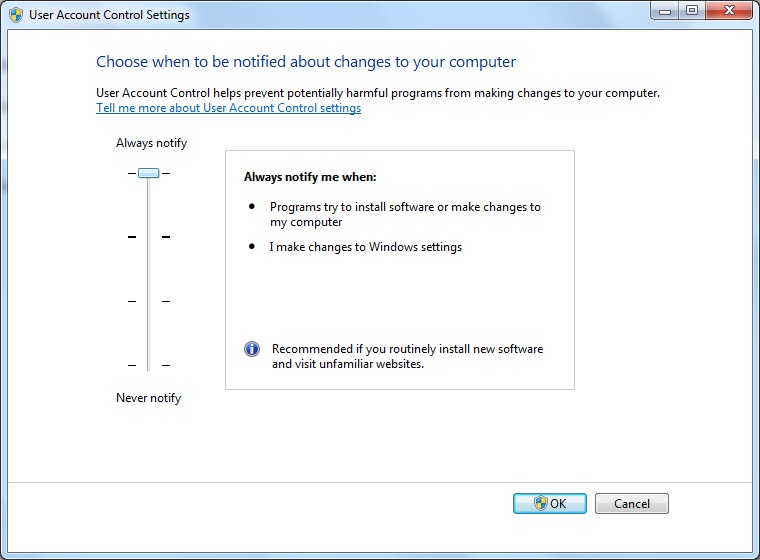Select the slider thumb at Always notify

pos(148,173)
